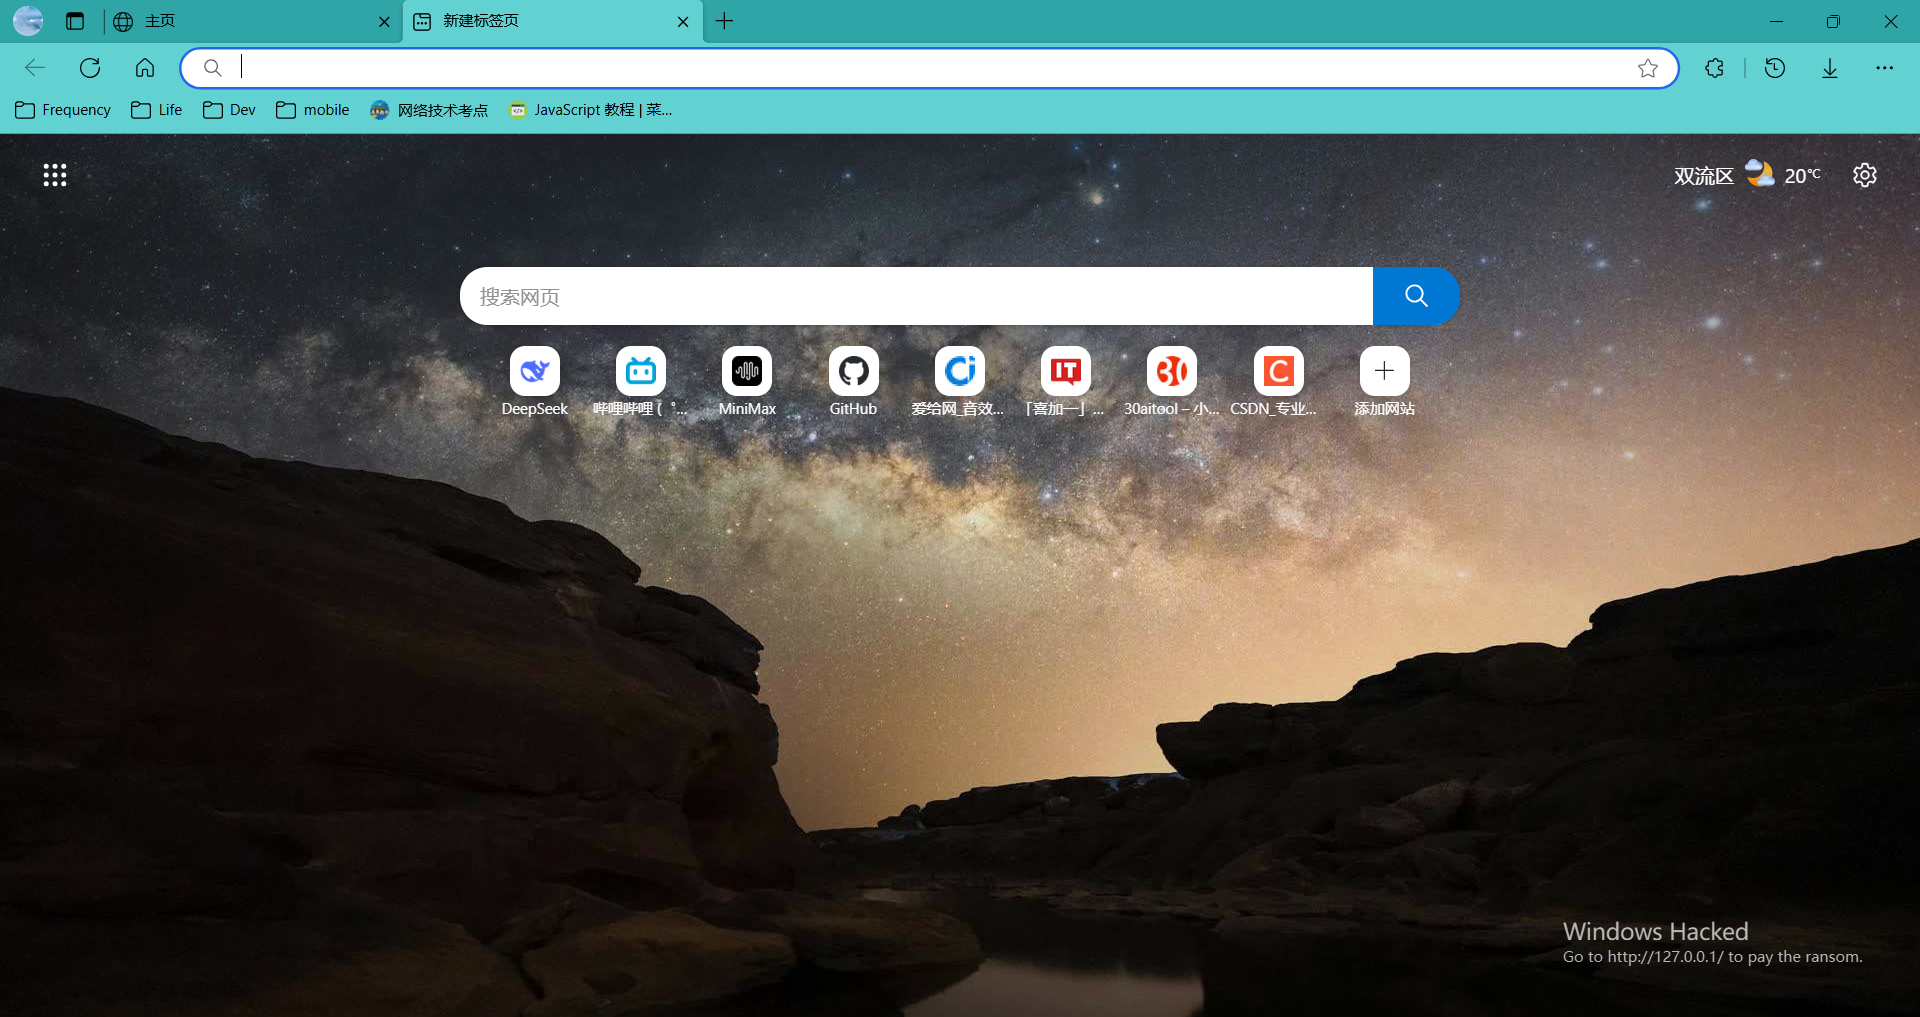Expand the mobile bookmarks folder

click(x=313, y=110)
